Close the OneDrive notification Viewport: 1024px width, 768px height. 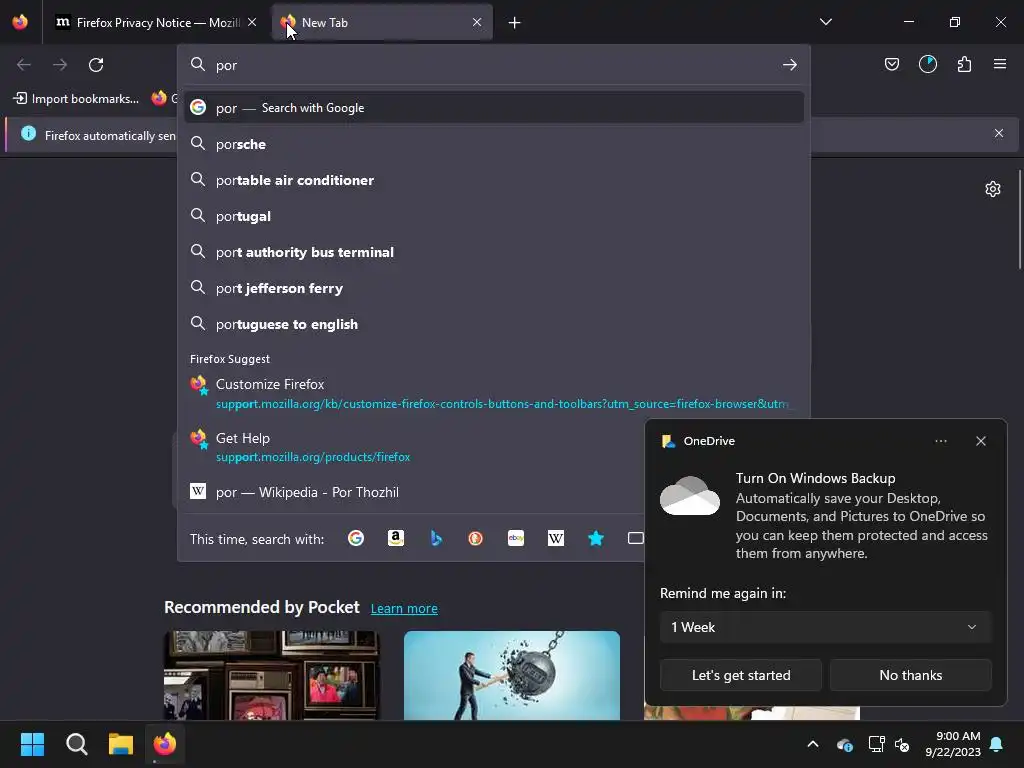tap(981, 441)
